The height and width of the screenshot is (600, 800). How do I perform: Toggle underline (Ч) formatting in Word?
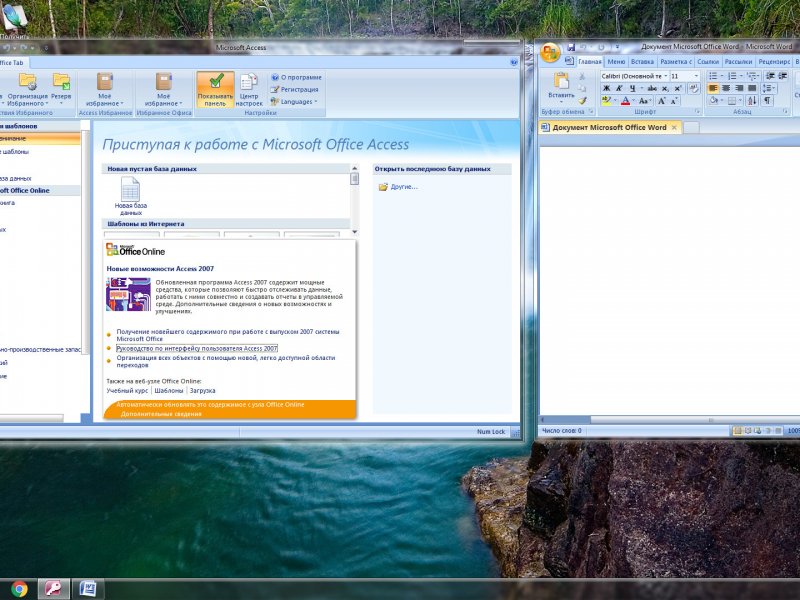click(x=632, y=88)
